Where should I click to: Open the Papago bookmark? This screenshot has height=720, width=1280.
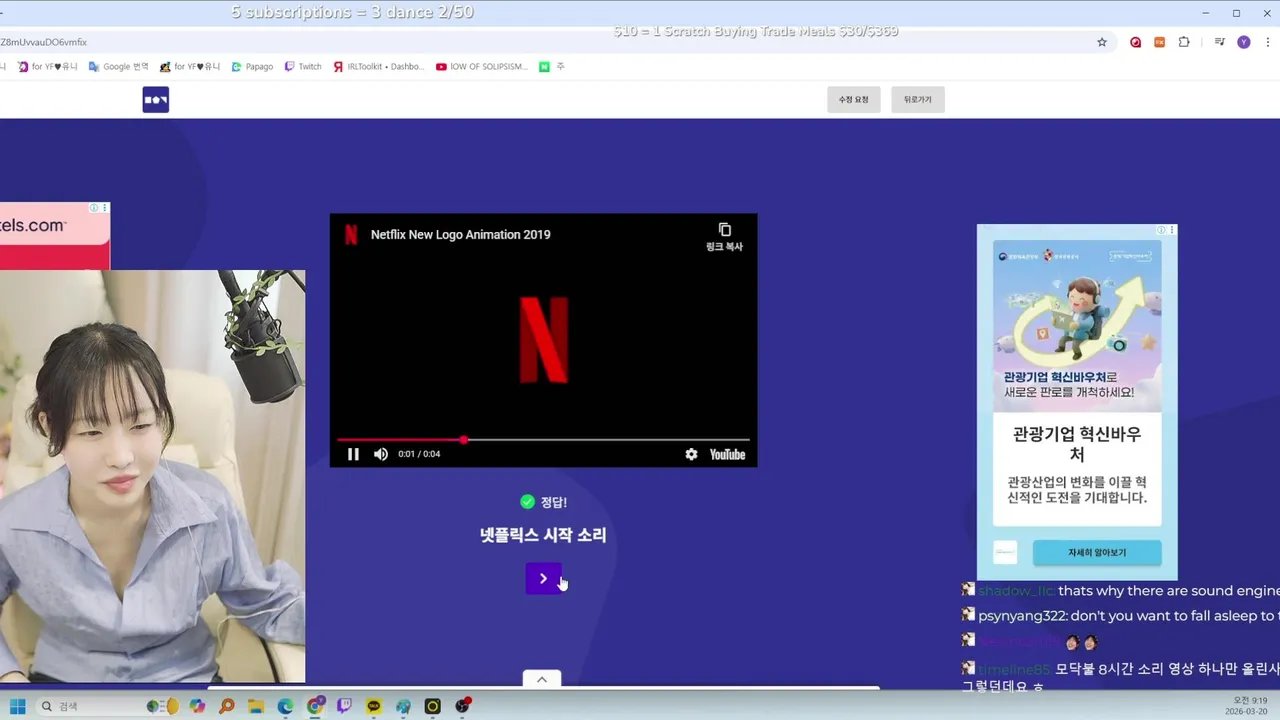point(252,66)
